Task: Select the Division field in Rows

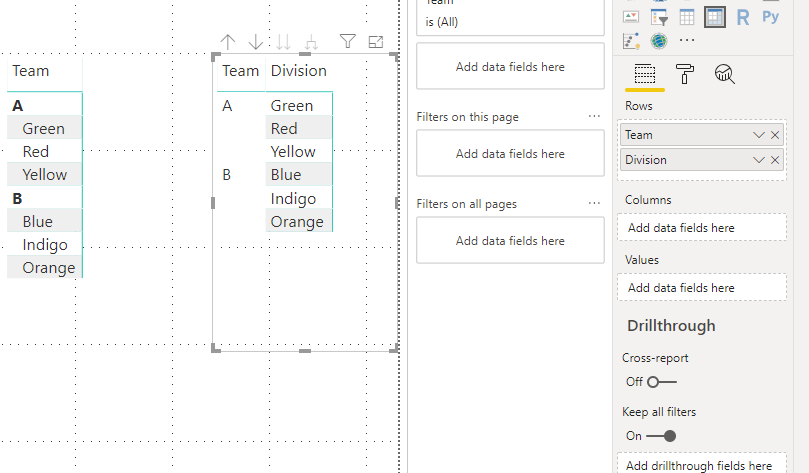Action: coord(702,160)
